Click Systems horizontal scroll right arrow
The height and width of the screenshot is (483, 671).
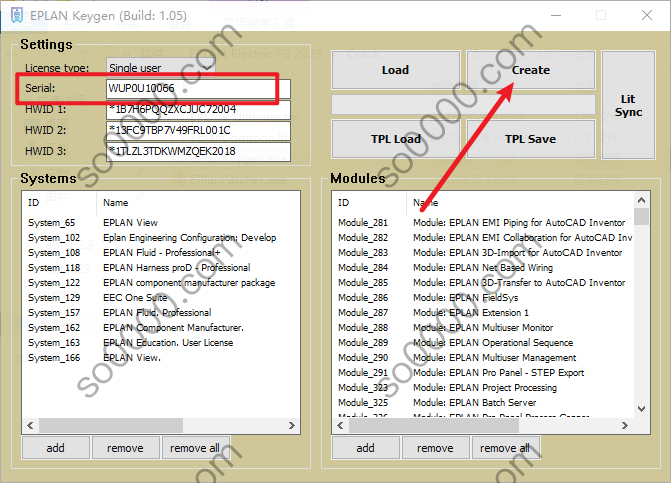(x=292, y=425)
